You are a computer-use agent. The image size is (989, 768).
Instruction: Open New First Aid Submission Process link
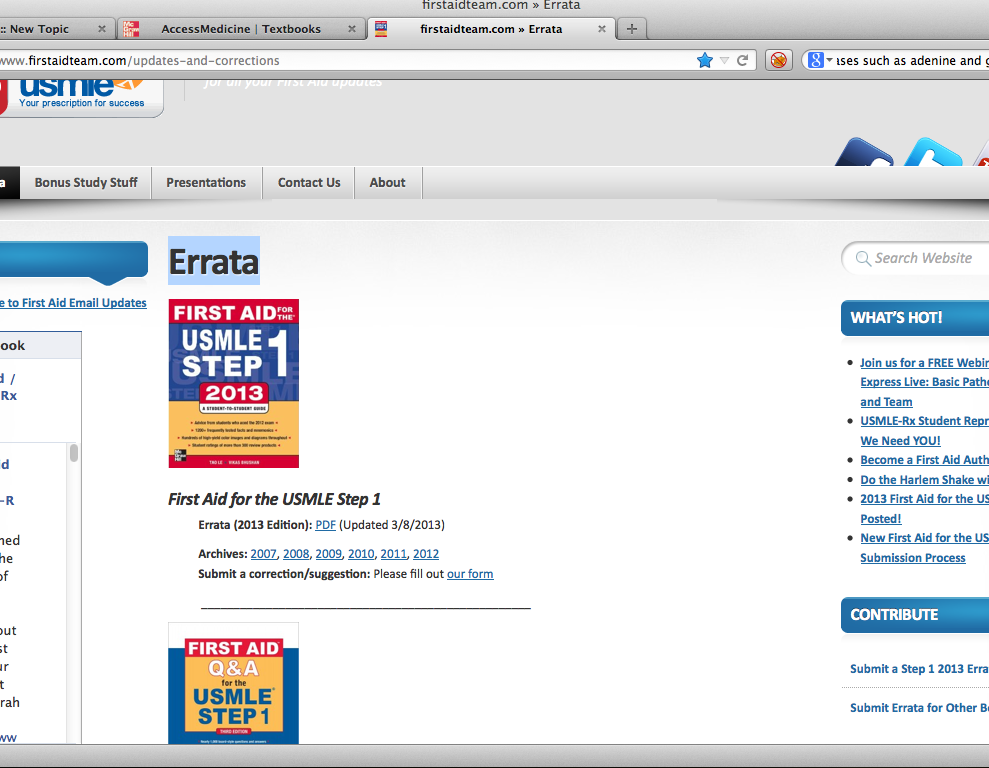tap(924, 547)
